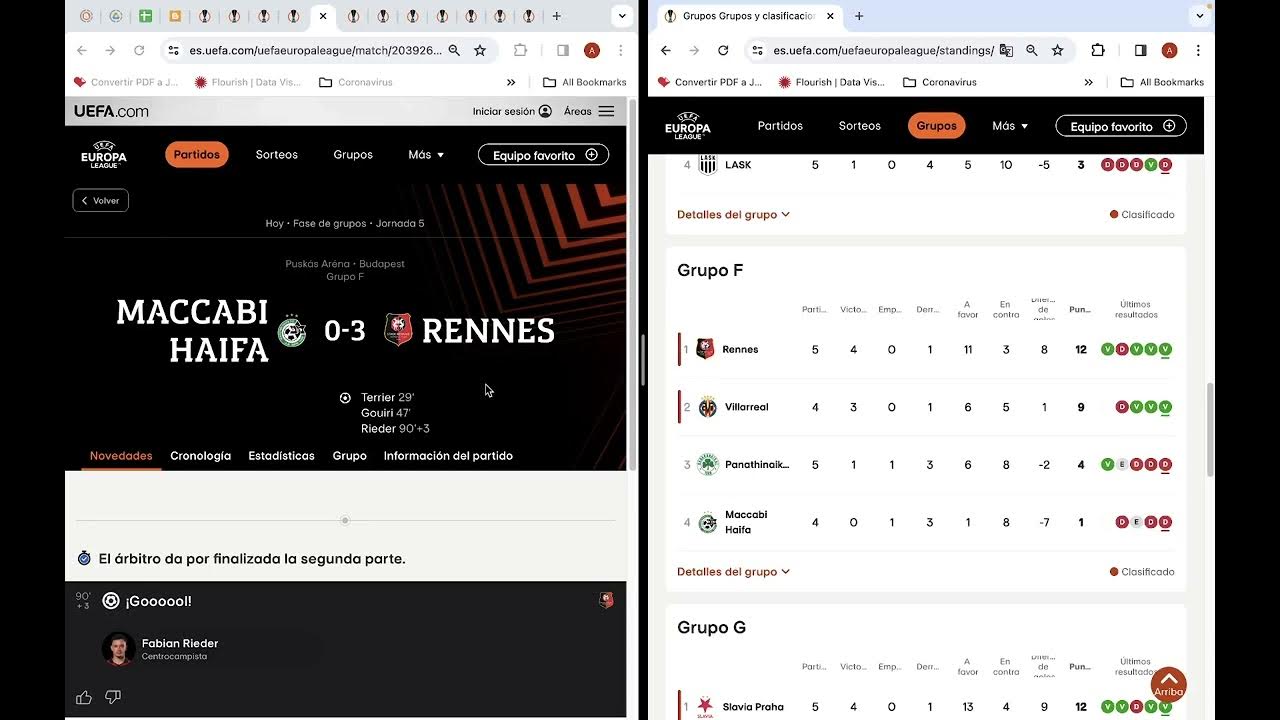Close the active tab in left window
Screen dimensions: 1280x720
(x=323, y=16)
